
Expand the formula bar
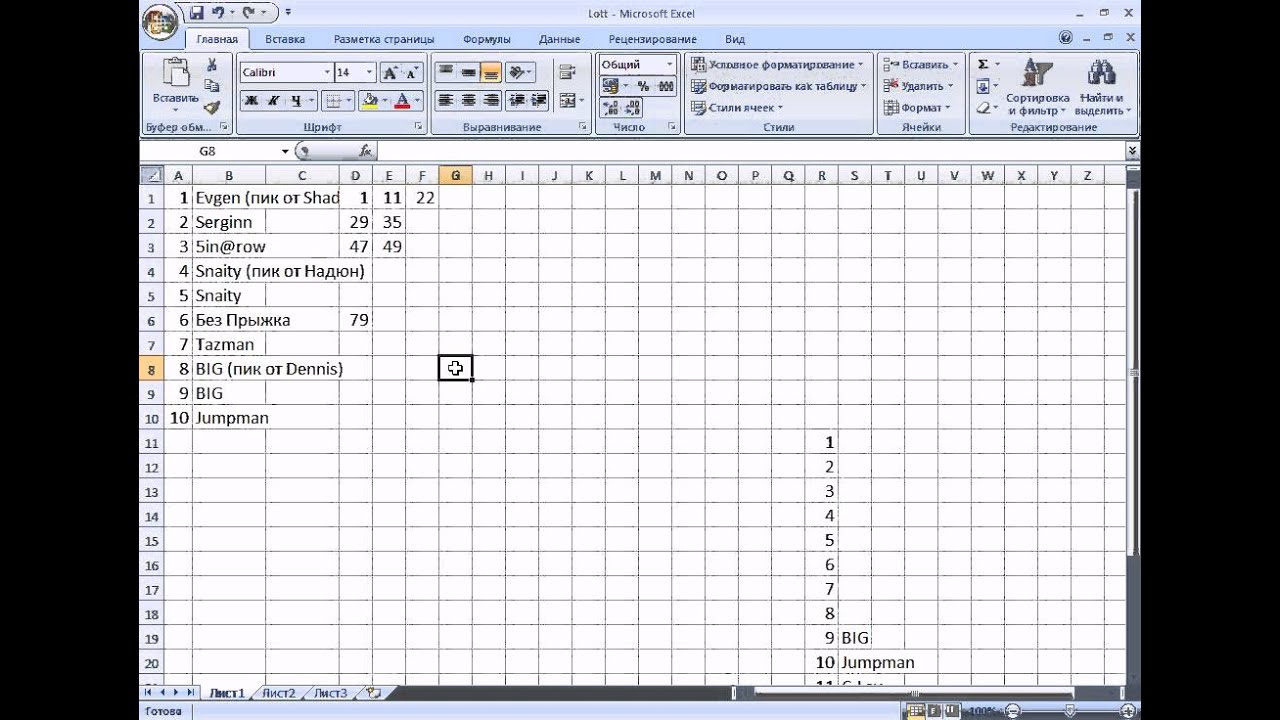pyautogui.click(x=1132, y=151)
